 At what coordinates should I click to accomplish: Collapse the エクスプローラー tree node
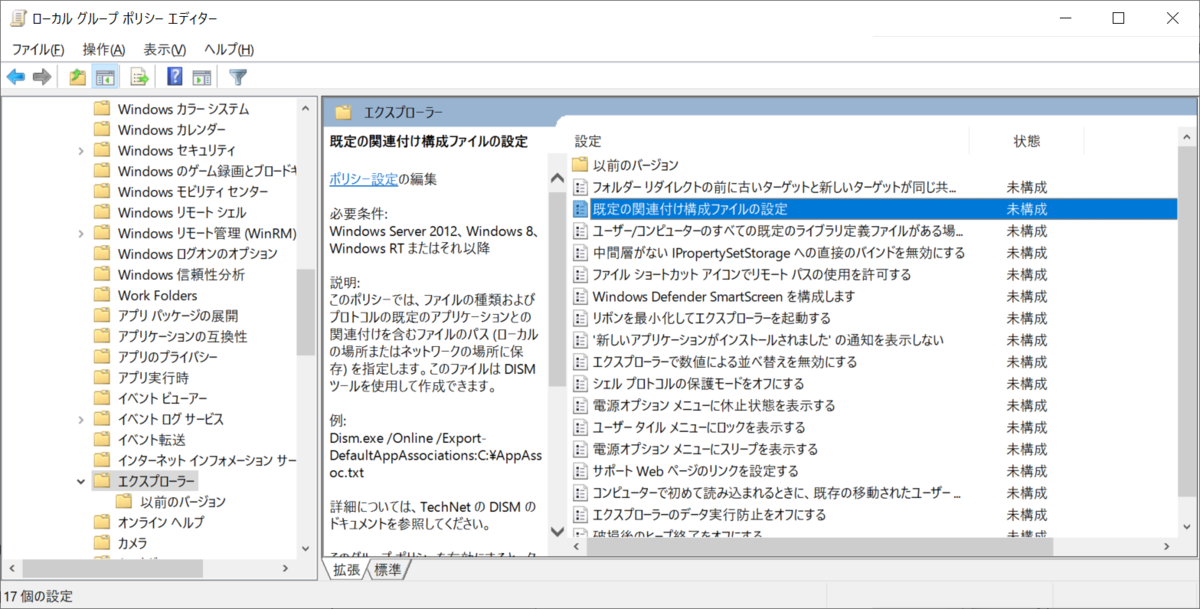[80, 480]
